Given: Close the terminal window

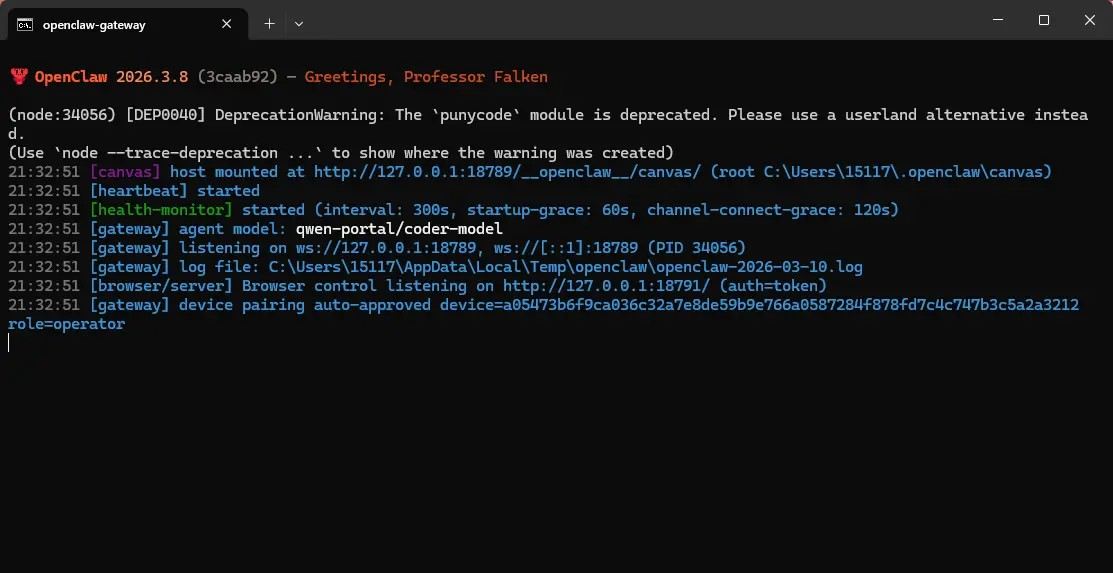Looking at the screenshot, I should 1090,21.
